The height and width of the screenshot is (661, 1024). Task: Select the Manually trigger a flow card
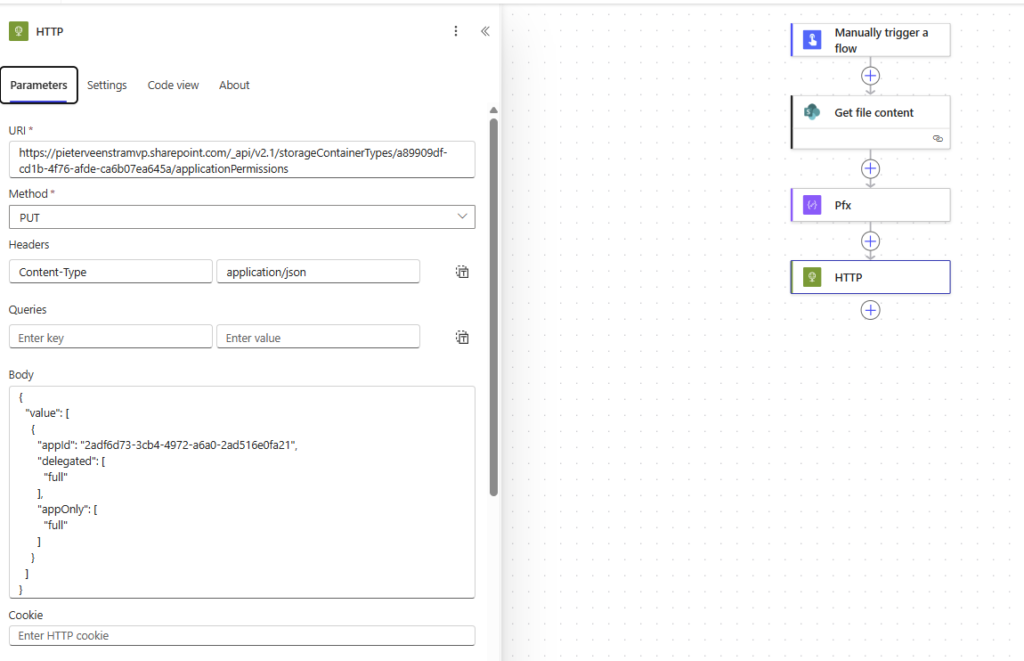[x=871, y=40]
